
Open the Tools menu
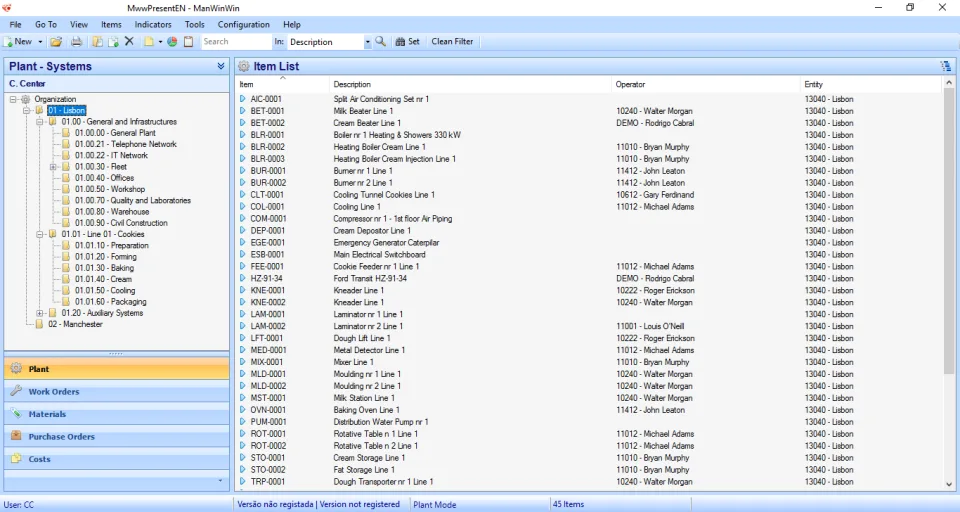[x=195, y=24]
